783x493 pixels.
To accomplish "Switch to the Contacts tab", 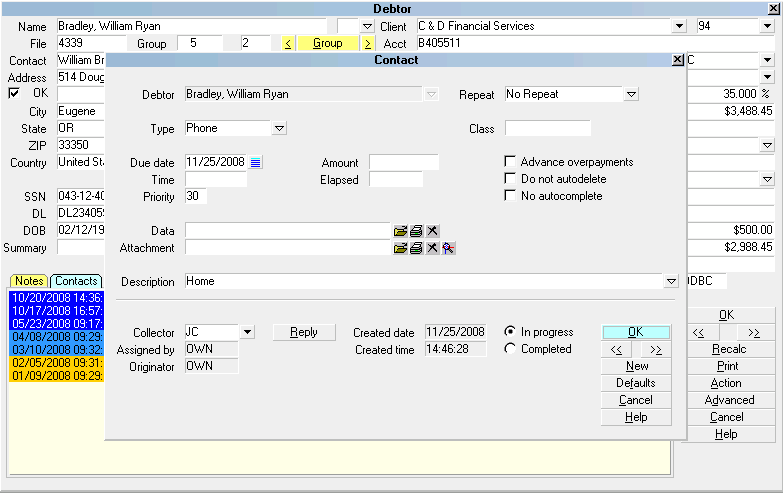I will [x=76, y=281].
